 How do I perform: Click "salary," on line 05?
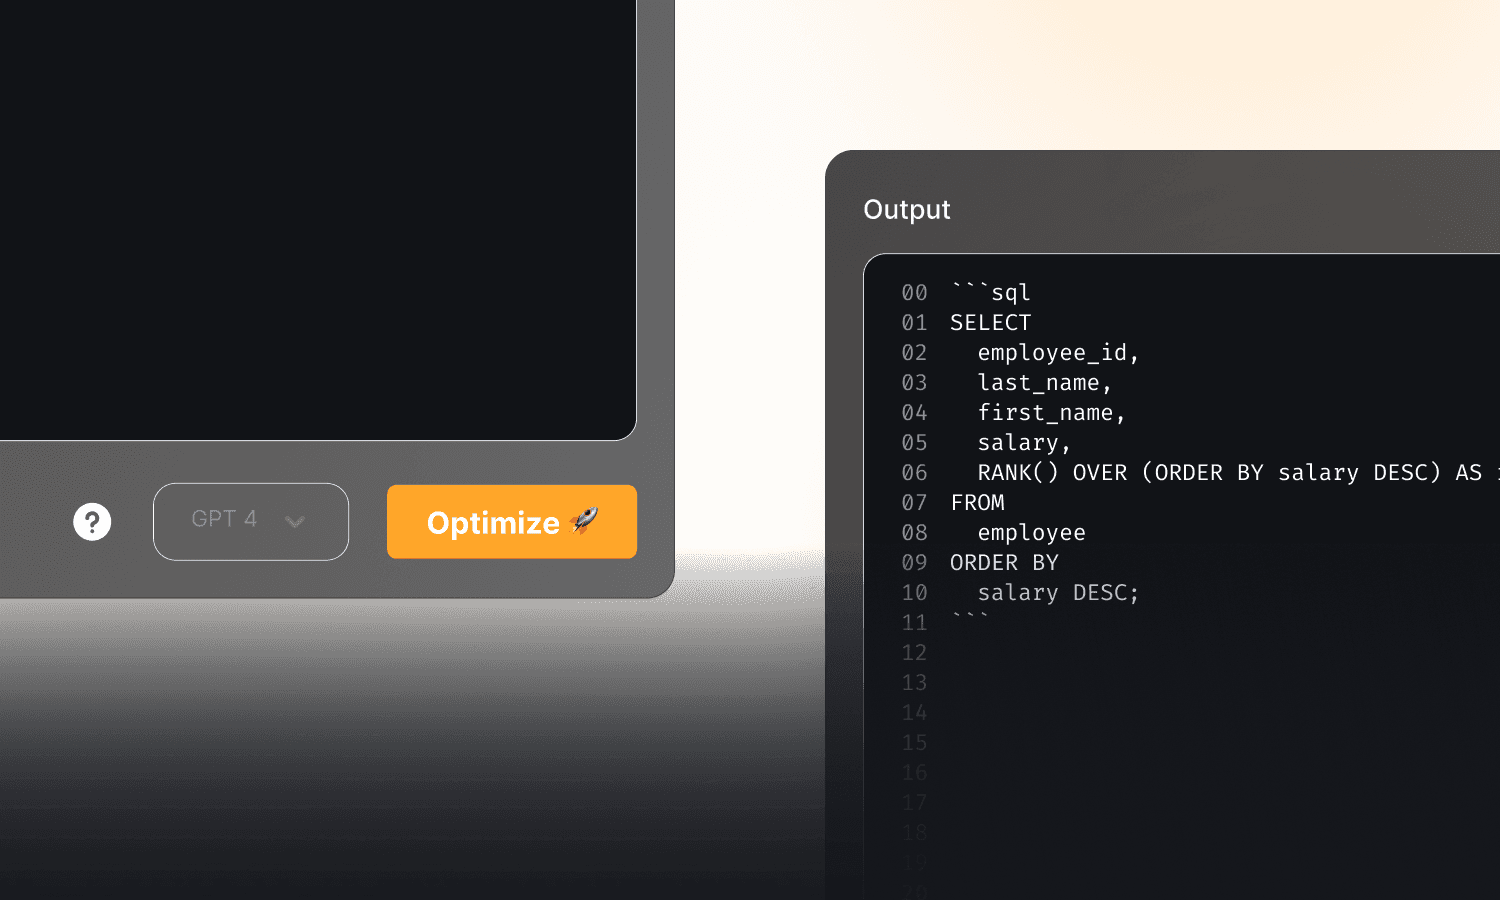pyautogui.click(x=1025, y=443)
